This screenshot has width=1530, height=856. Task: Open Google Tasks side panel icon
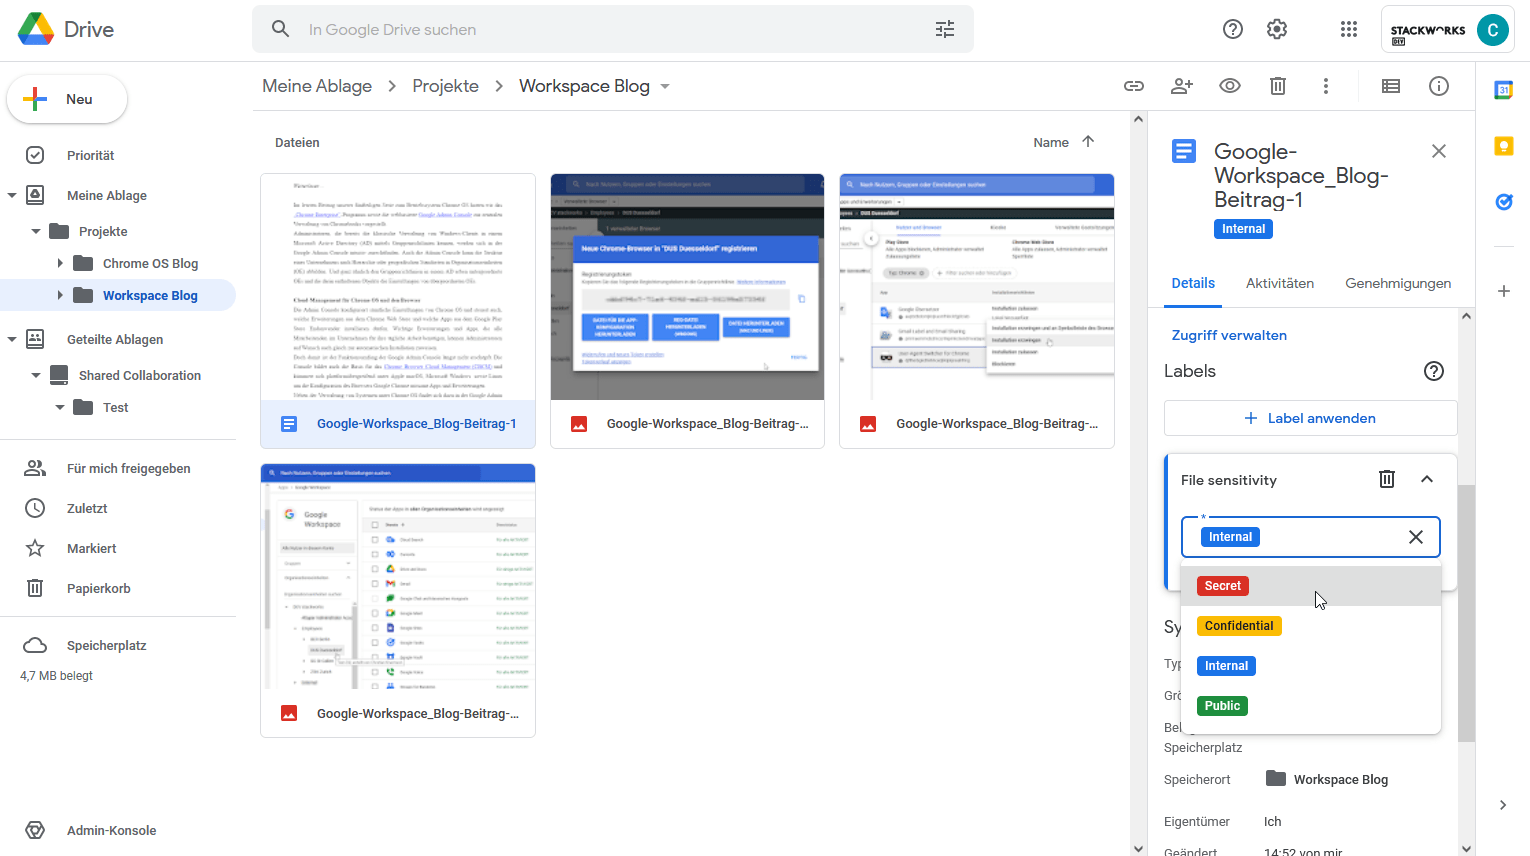coord(1503,202)
